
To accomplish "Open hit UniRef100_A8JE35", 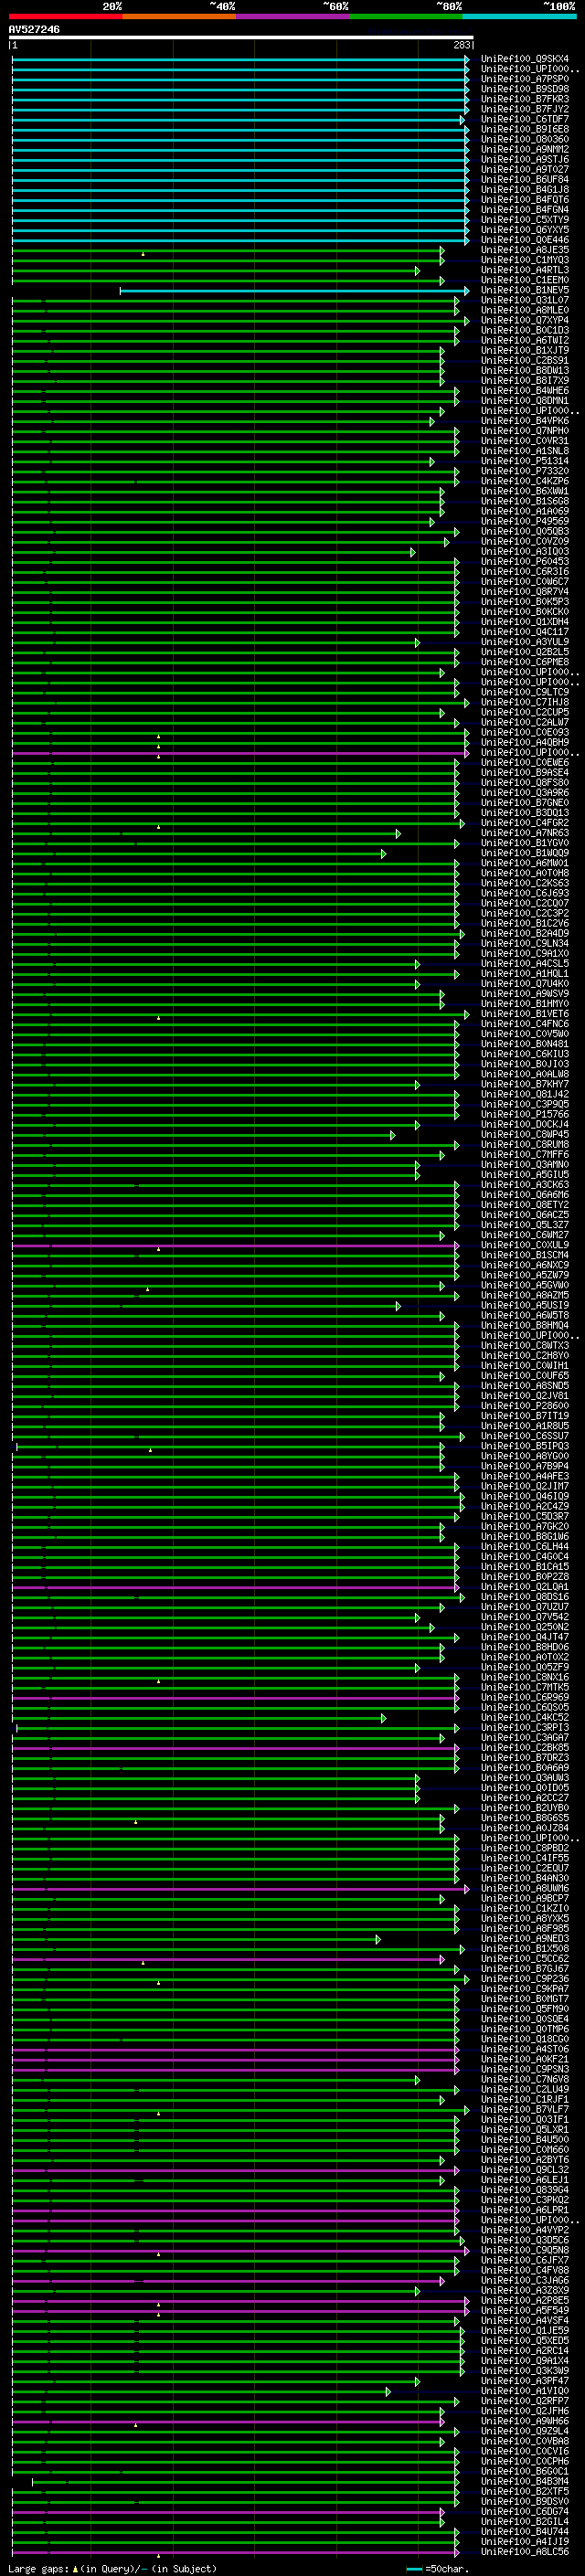I will pyautogui.click(x=525, y=250).
